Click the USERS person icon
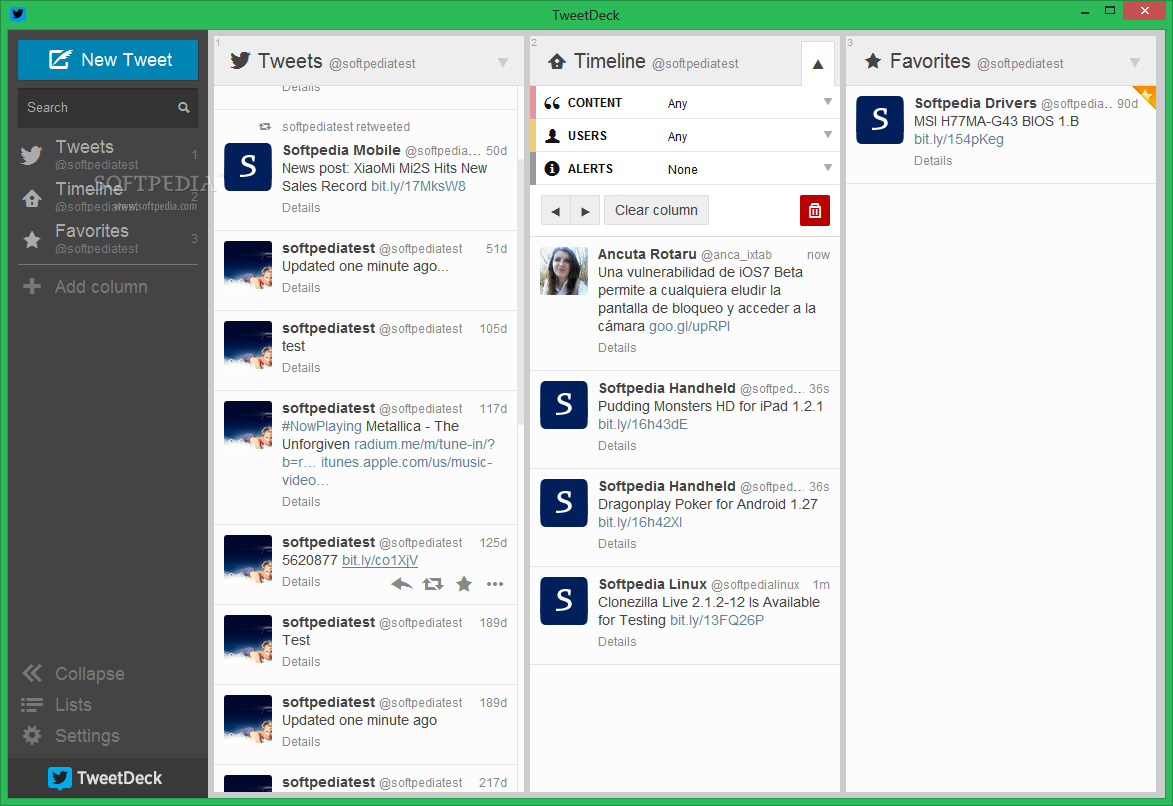This screenshot has width=1173, height=806. [552, 135]
